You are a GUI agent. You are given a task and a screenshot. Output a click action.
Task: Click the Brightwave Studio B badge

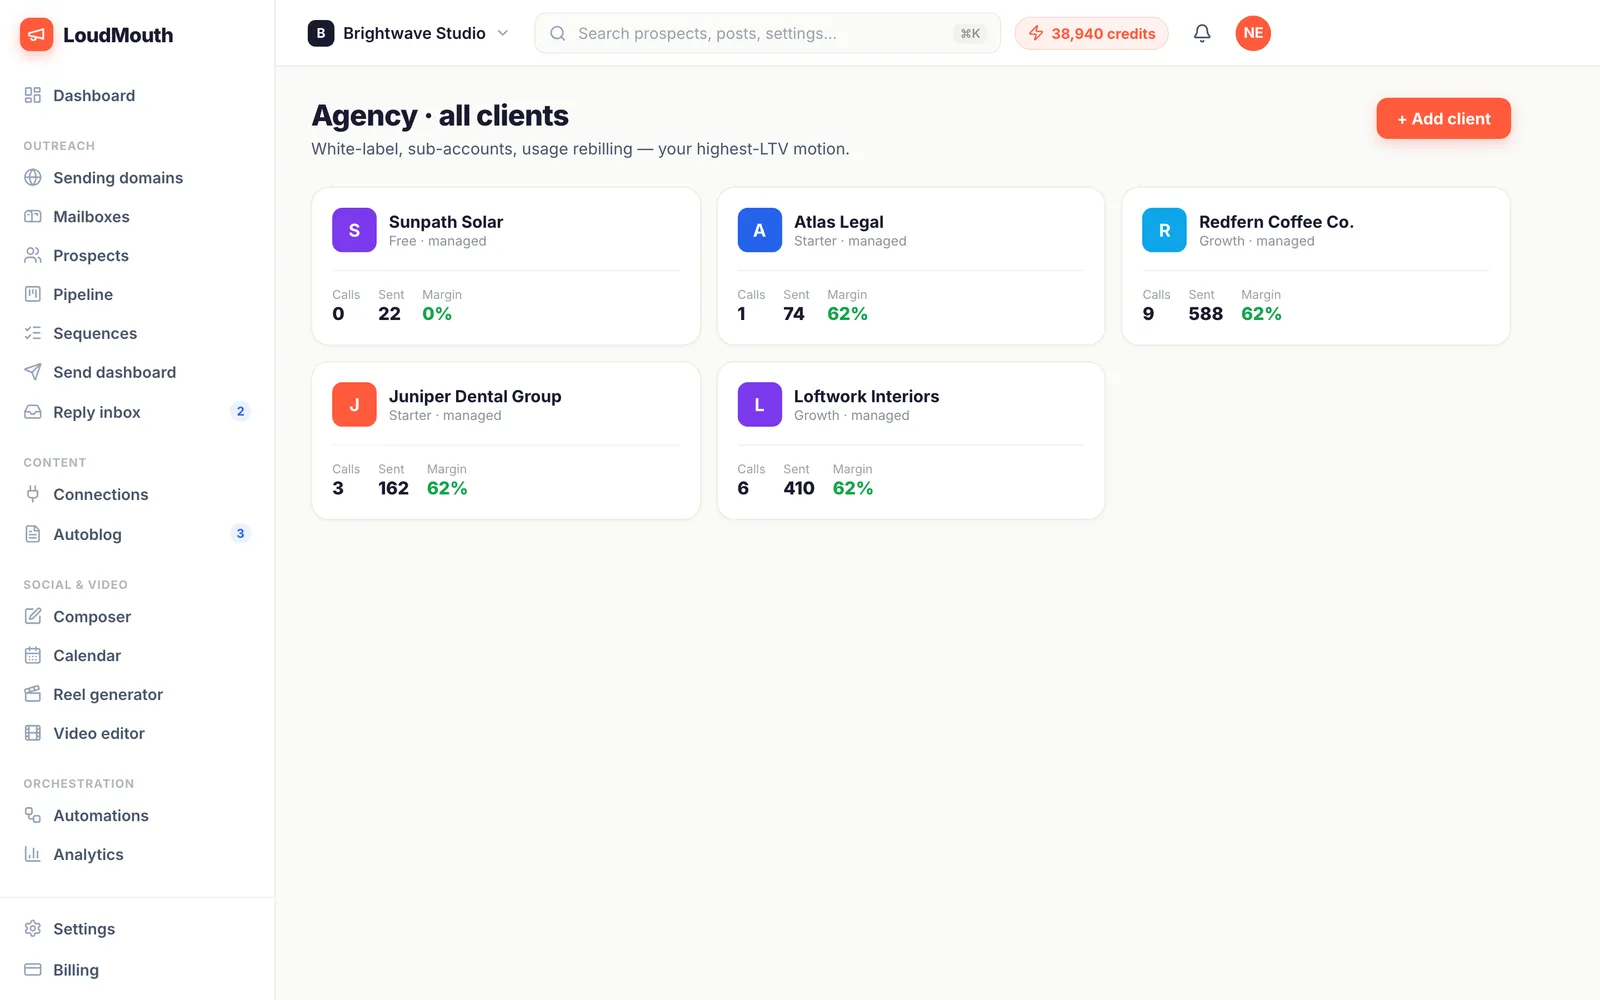pyautogui.click(x=321, y=33)
